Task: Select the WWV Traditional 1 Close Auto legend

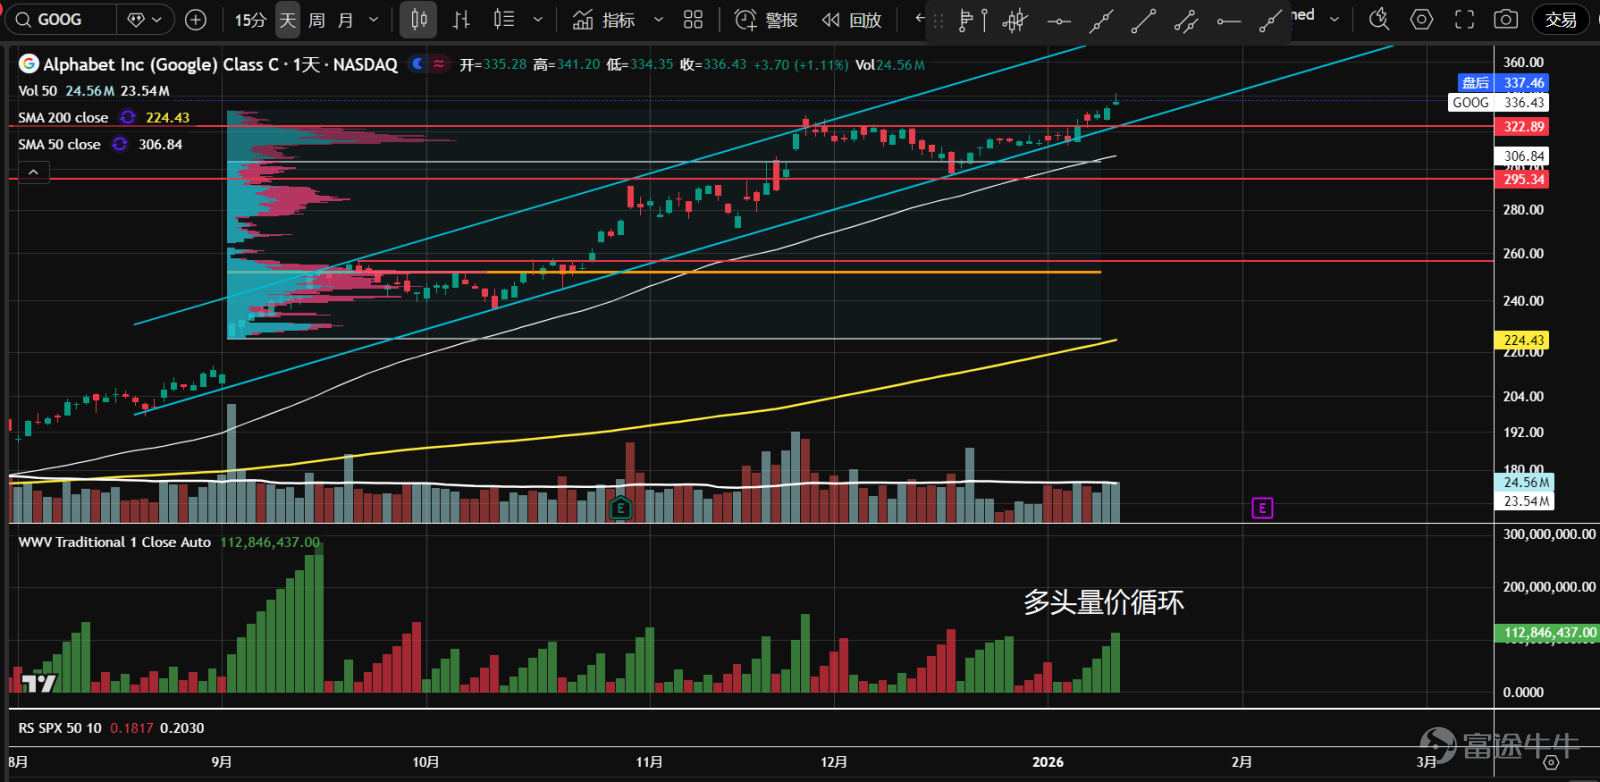Action: click(x=115, y=542)
